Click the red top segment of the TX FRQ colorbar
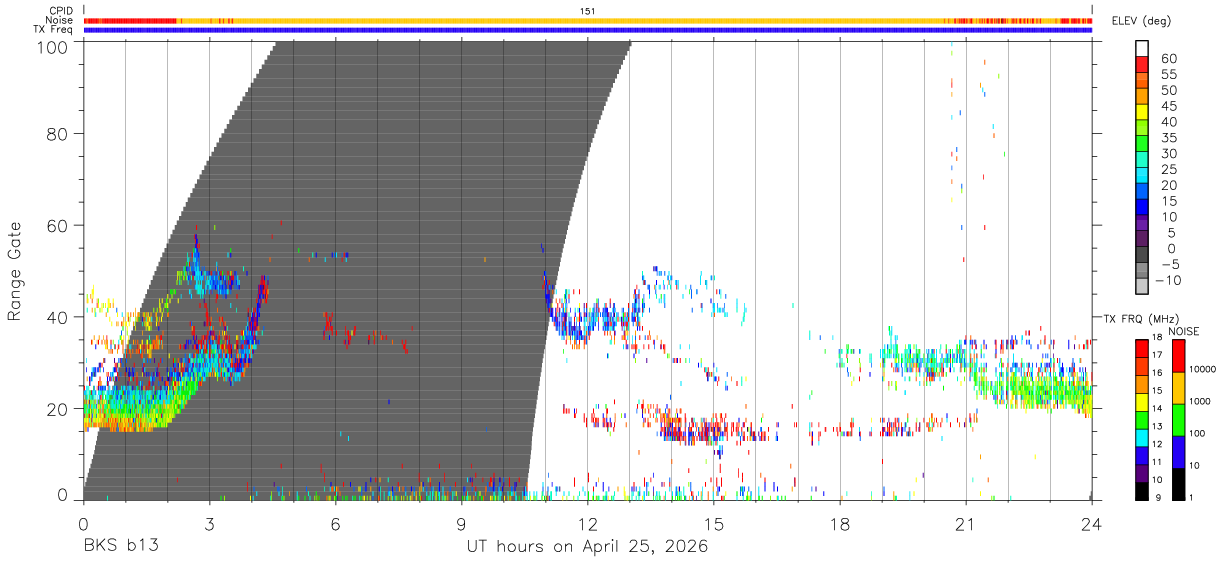The width and height of the screenshot is (1228, 567). [x=1142, y=348]
